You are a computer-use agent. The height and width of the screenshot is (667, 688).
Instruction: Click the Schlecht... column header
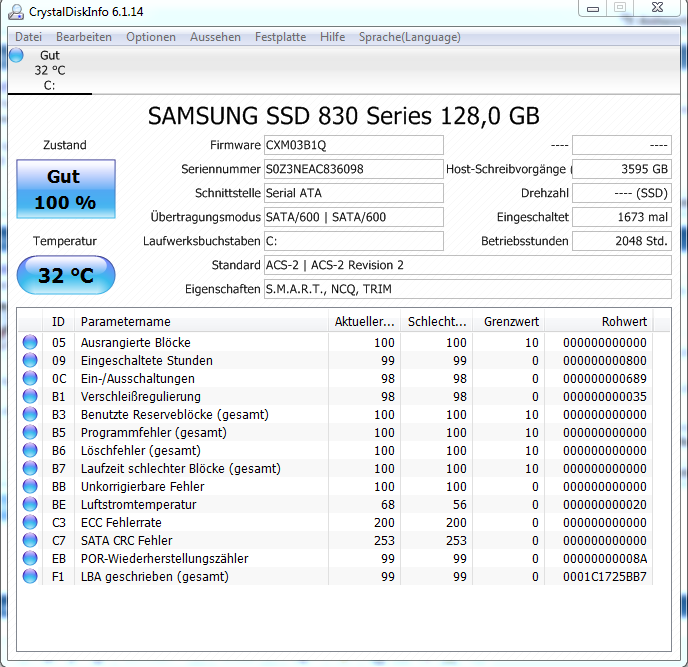pos(437,322)
